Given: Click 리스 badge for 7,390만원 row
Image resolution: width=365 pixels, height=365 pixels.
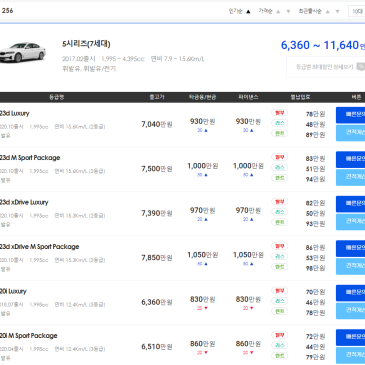Looking at the screenshot, I should coord(279,212).
